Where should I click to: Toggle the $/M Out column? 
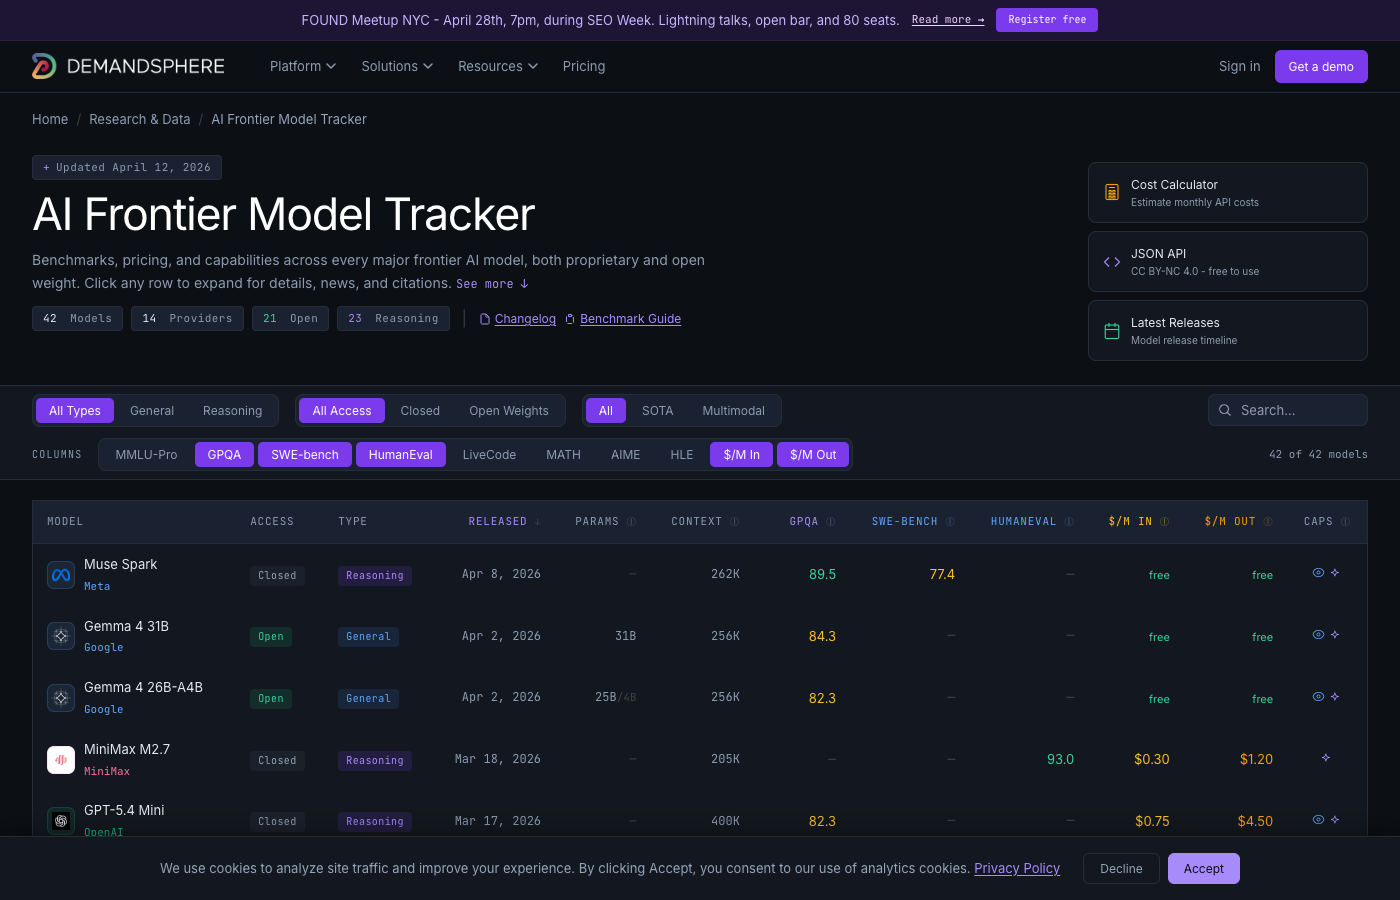click(x=813, y=454)
